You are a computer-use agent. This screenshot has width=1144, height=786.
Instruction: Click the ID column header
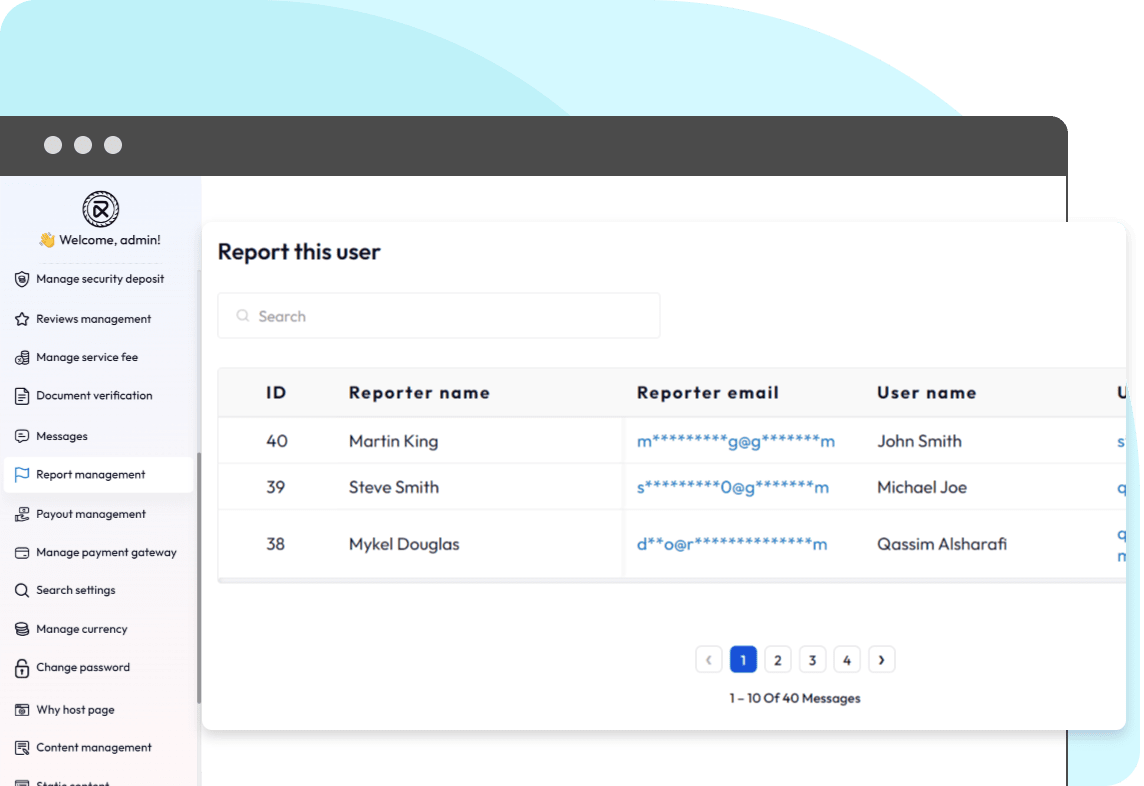(276, 393)
